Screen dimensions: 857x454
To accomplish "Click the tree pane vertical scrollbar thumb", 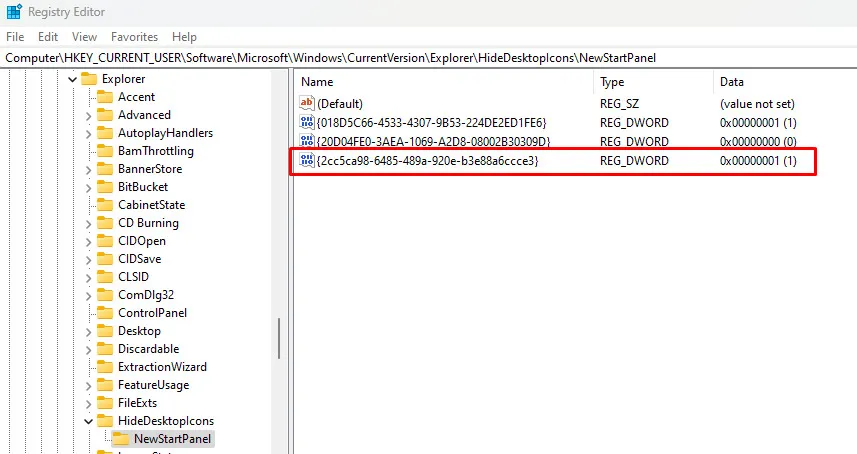I will click(x=279, y=339).
